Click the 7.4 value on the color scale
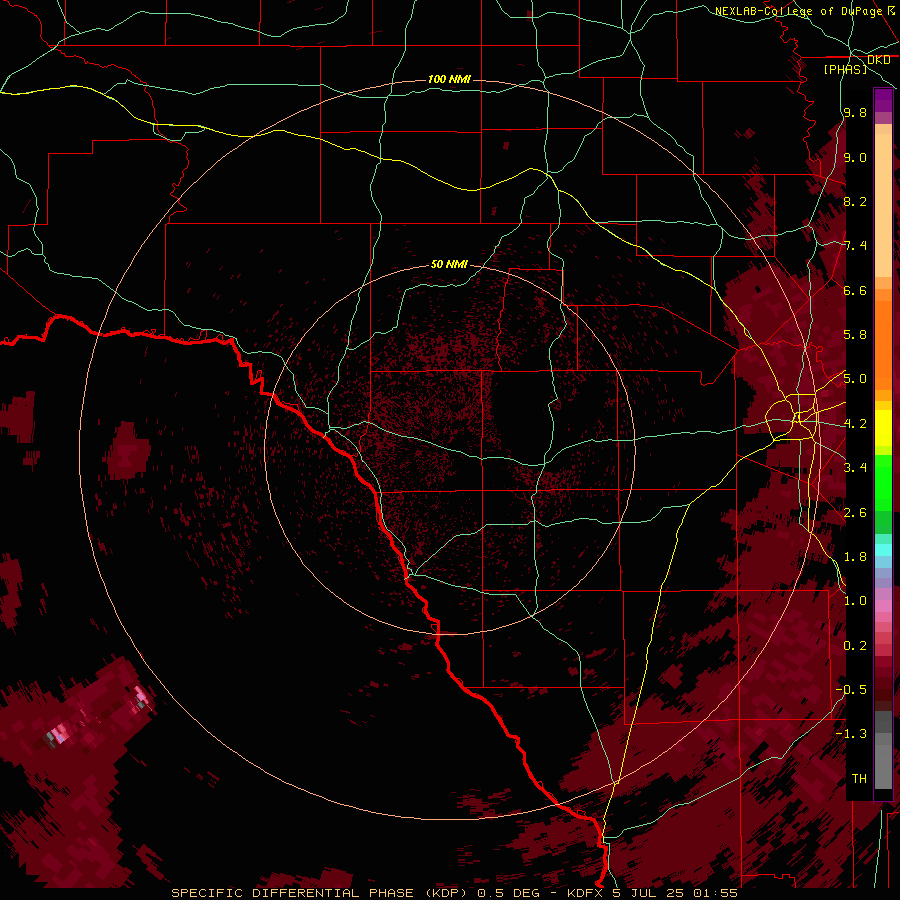The image size is (900, 900). click(855, 246)
